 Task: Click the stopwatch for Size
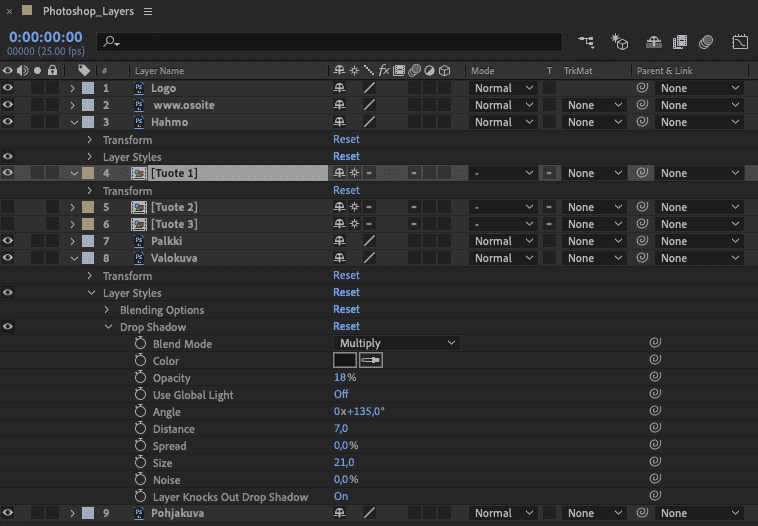[x=140, y=462]
